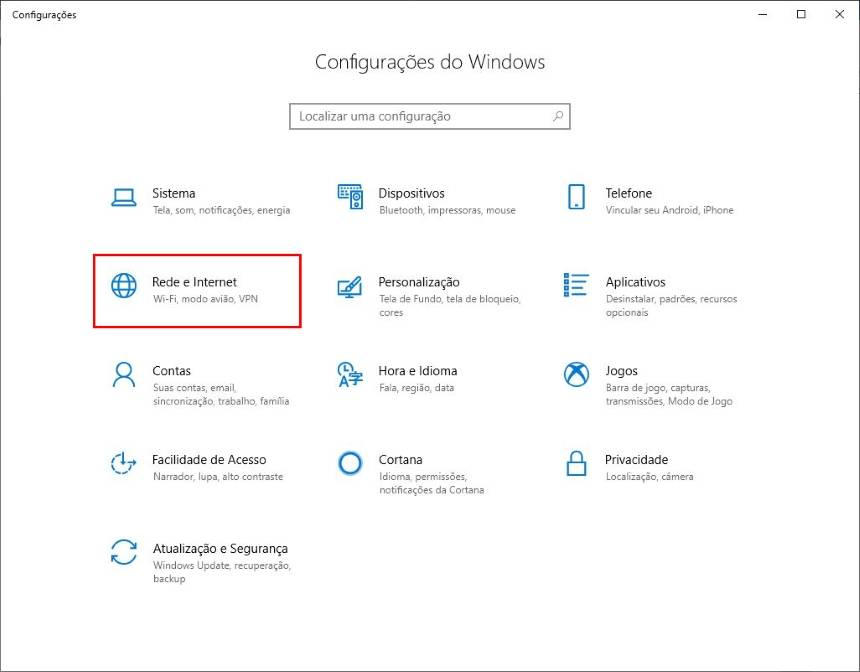The image size is (860, 672).
Task: Open the Dispositivos keyboard and speaker icon
Action: point(350,197)
